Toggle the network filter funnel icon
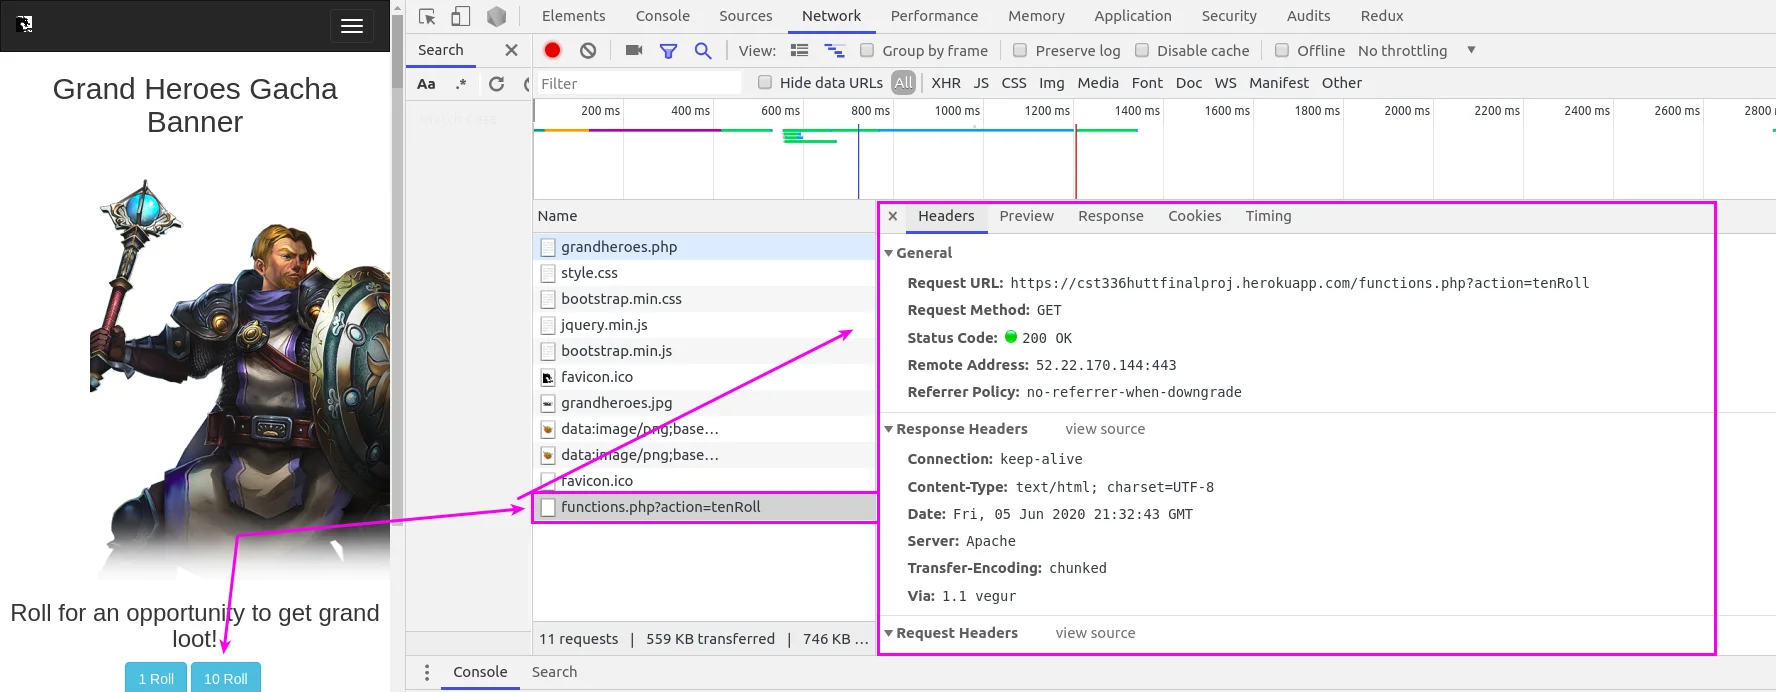The image size is (1776, 692). [668, 50]
